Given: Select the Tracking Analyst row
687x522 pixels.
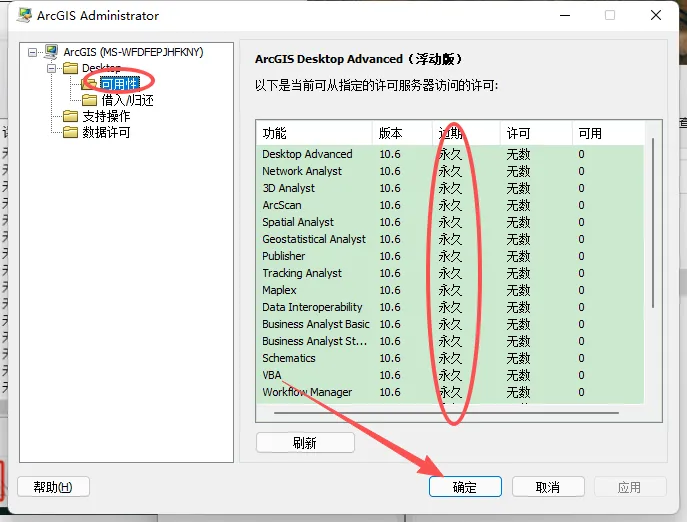Looking at the screenshot, I should pyautogui.click(x=450, y=273).
